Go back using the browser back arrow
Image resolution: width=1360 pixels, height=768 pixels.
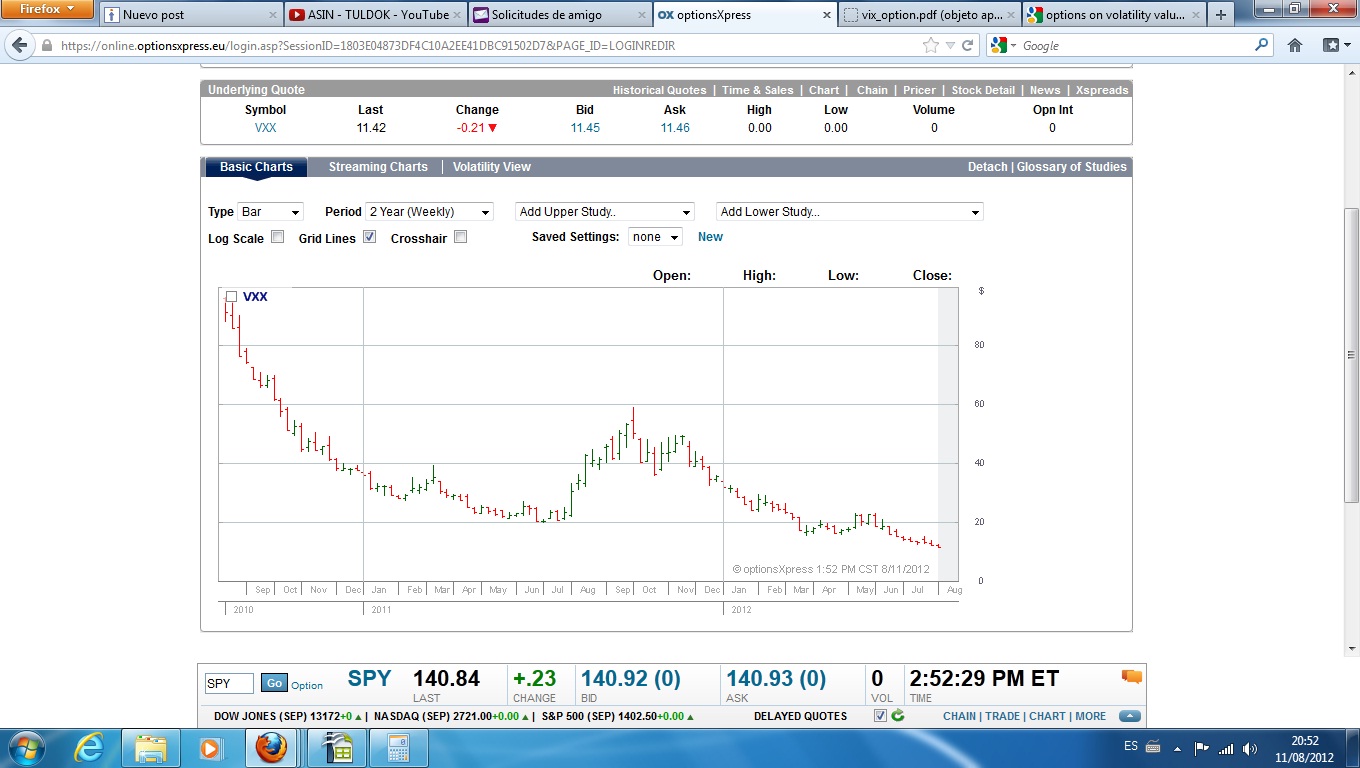(19, 46)
